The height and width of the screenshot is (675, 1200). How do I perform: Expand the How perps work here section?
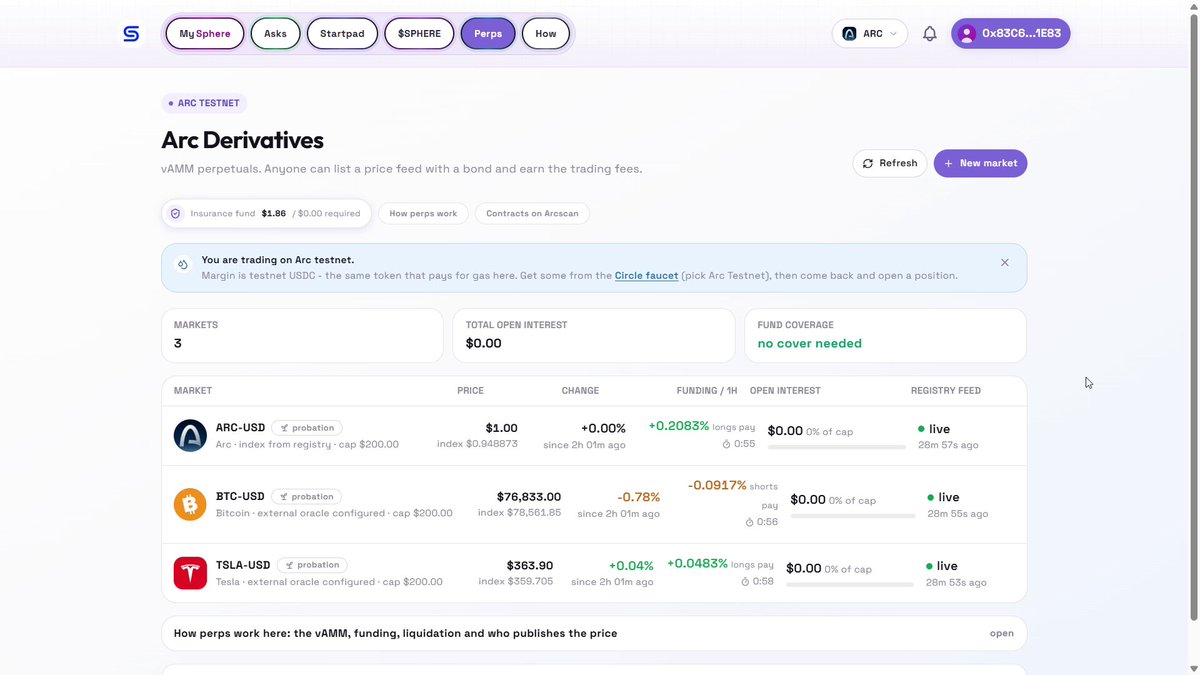594,633
